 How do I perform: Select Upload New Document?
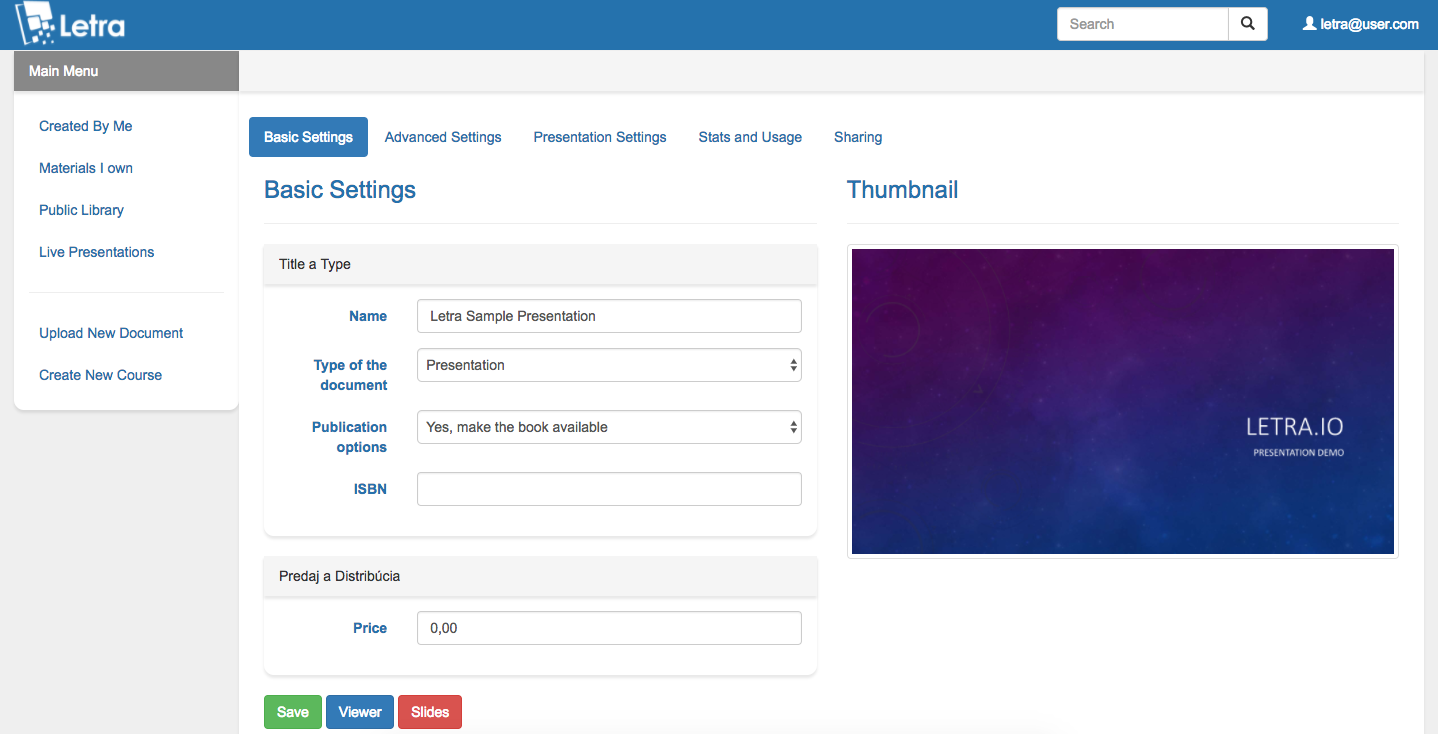(111, 333)
